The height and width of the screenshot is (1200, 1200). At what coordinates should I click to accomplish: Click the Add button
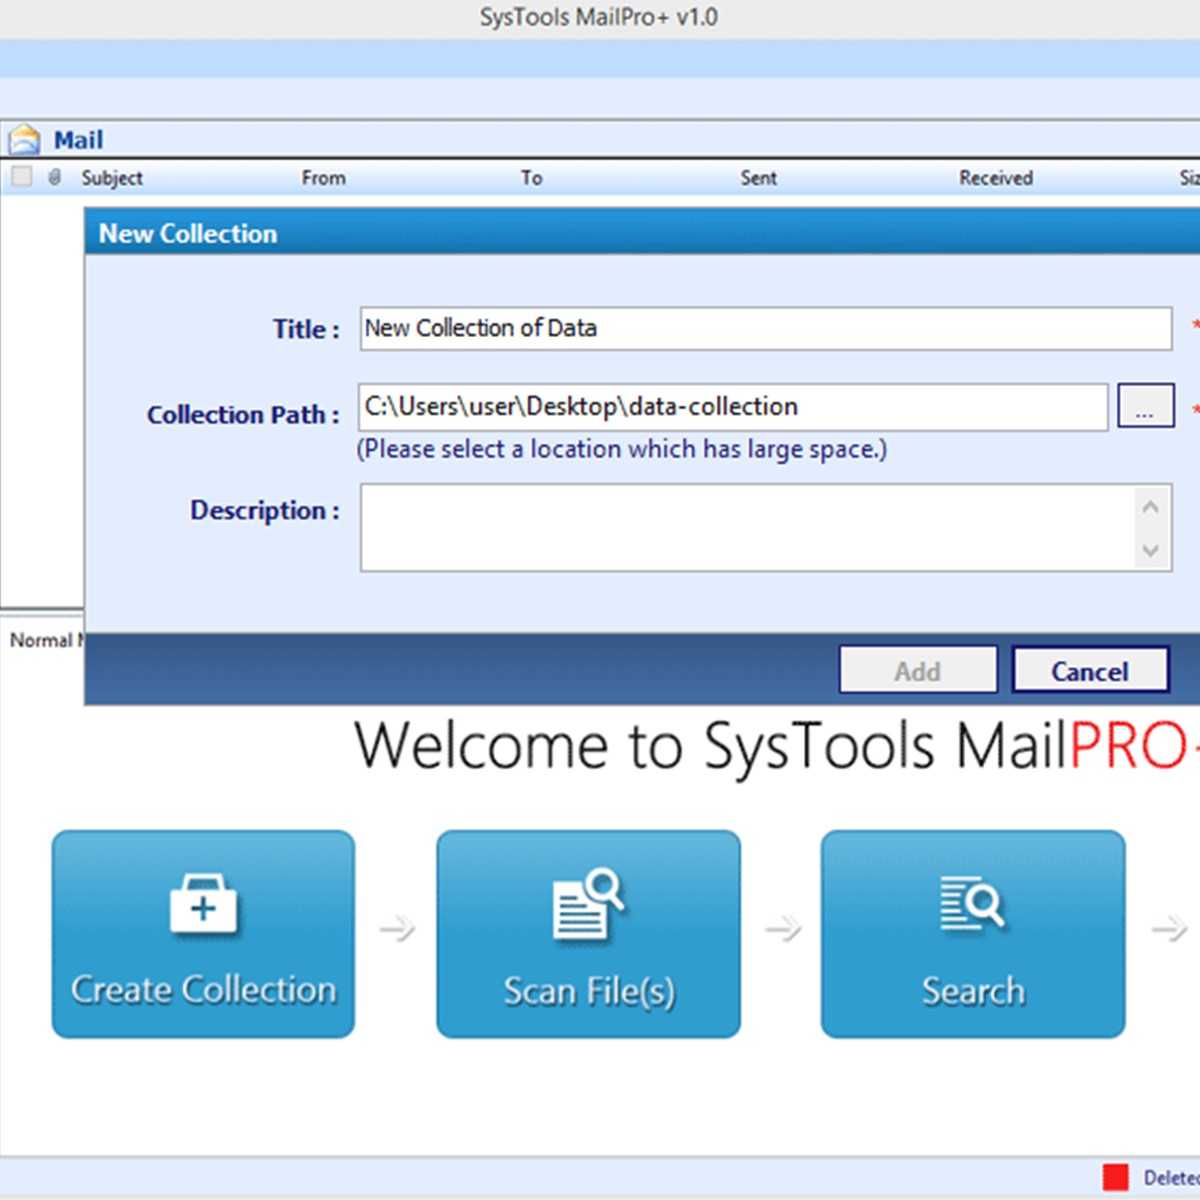917,670
